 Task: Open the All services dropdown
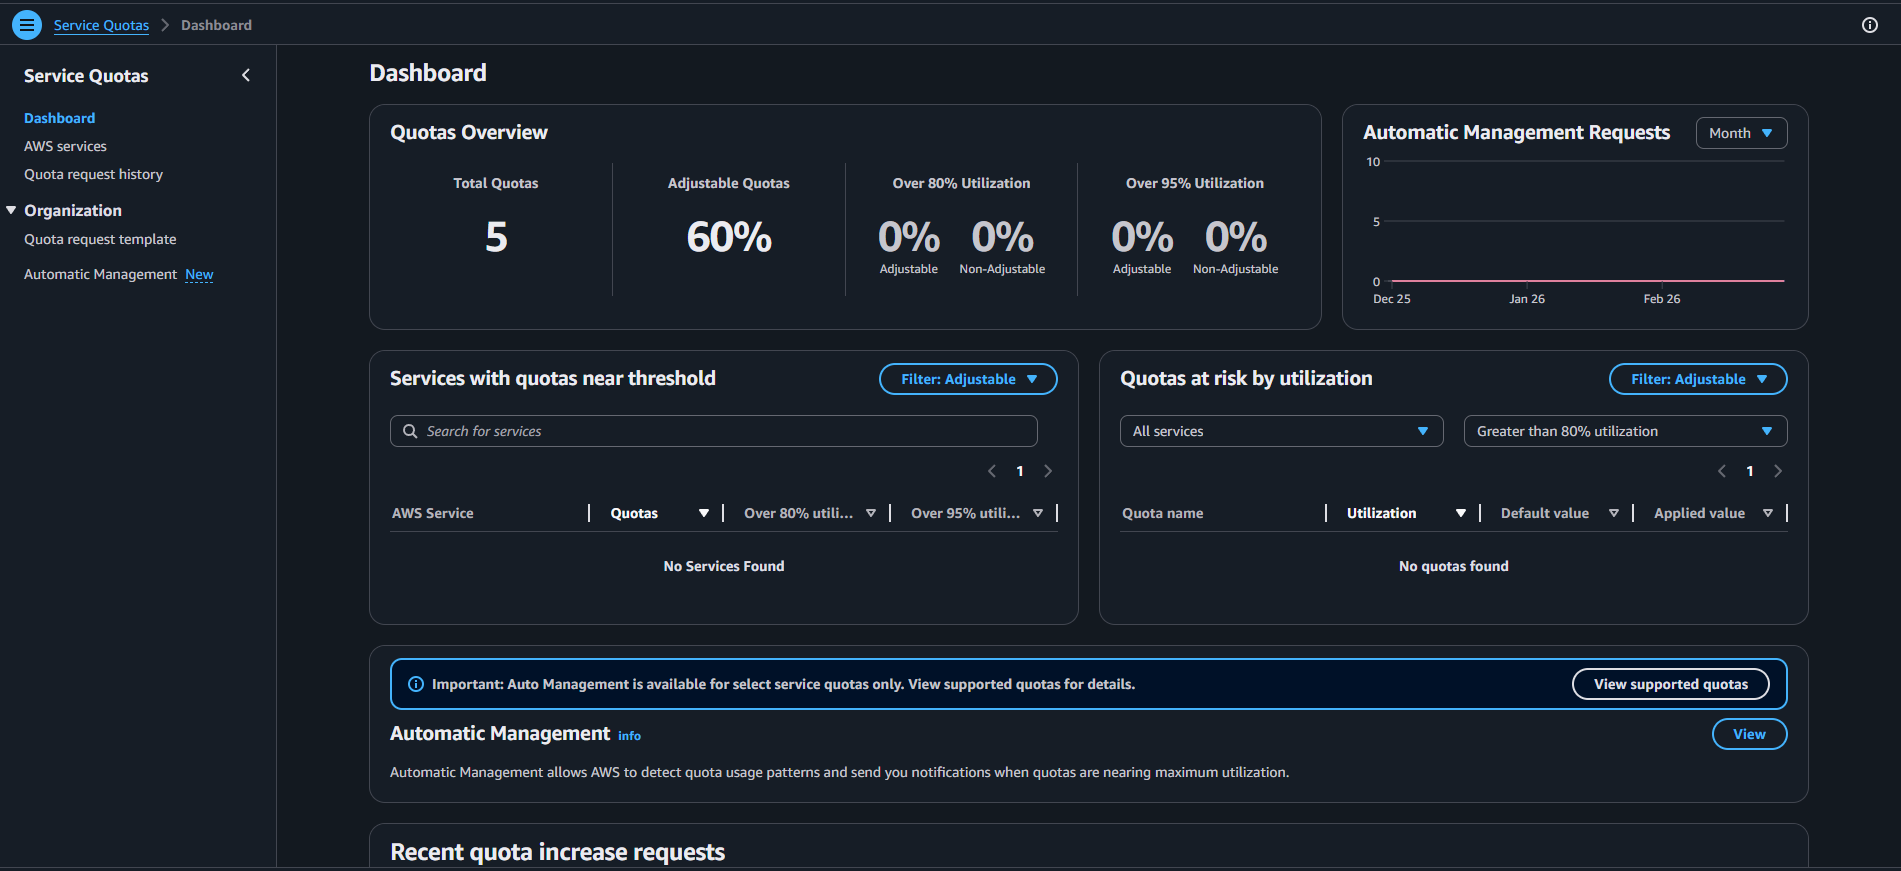coord(1281,431)
